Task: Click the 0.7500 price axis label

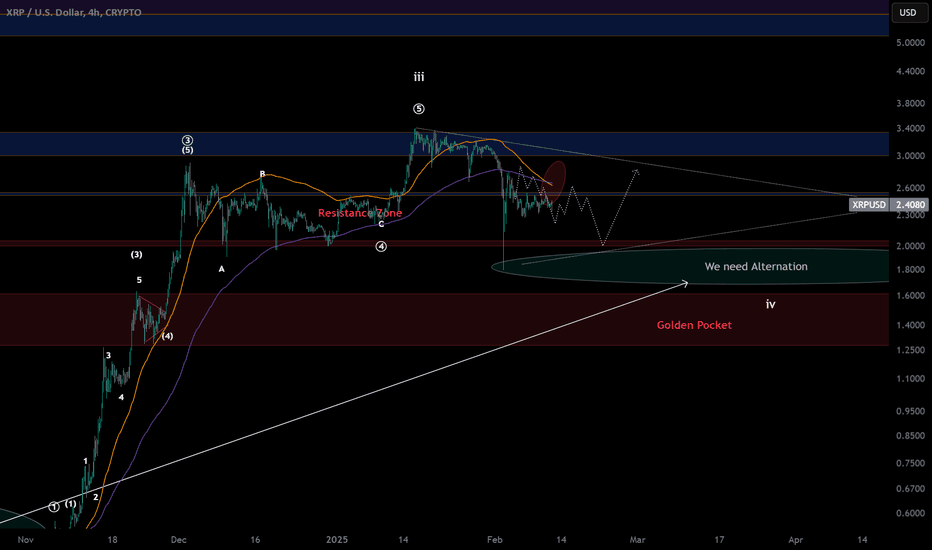Action: pyautogui.click(x=911, y=464)
